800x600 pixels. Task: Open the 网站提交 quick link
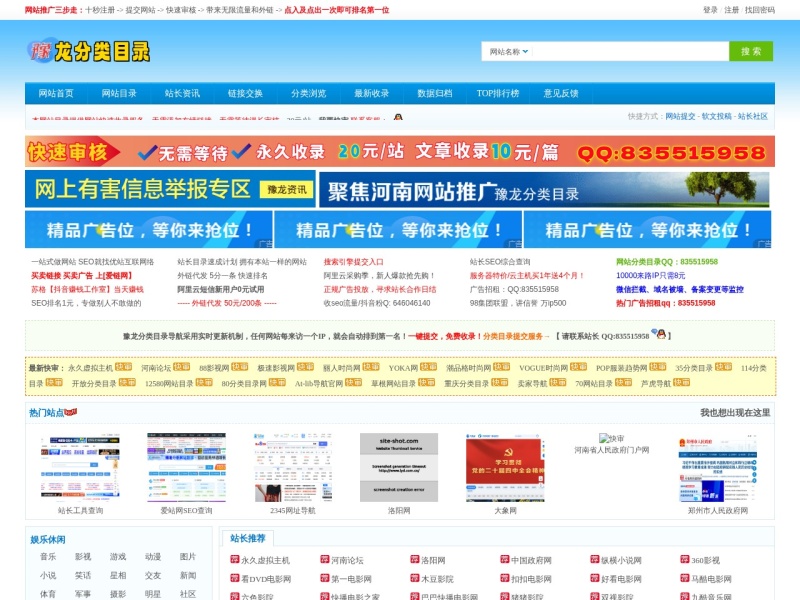(680, 116)
